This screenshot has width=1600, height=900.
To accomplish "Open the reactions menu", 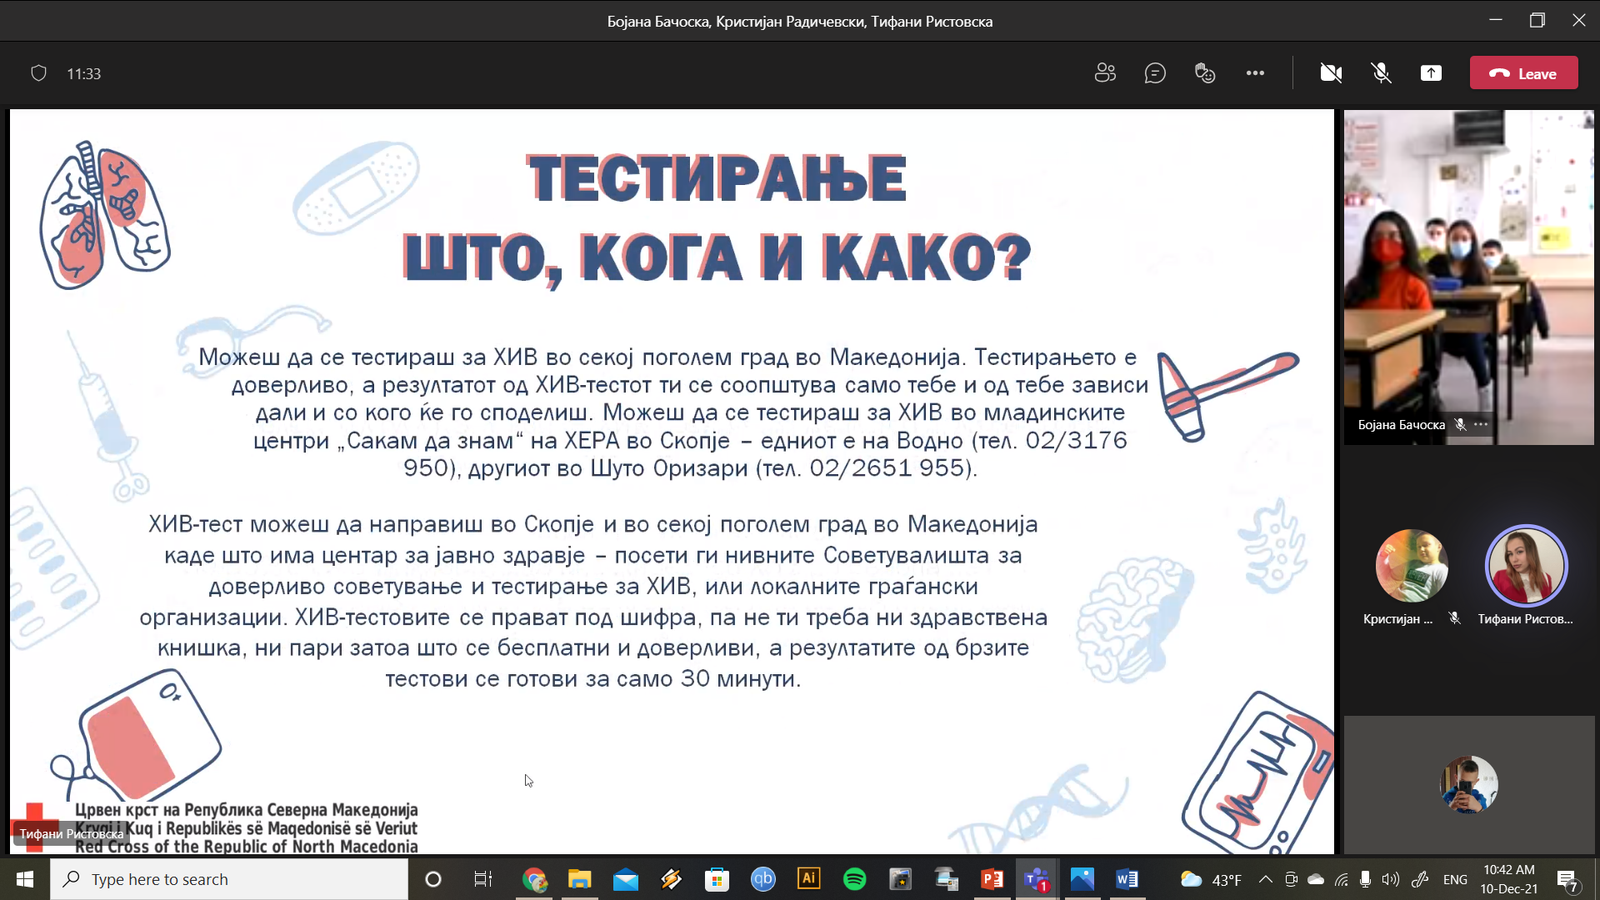I will [1205, 73].
